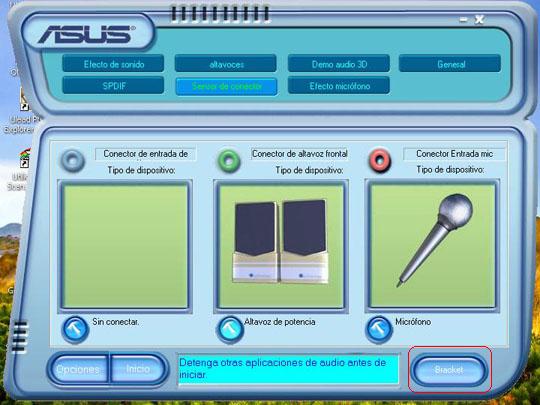
Task: Open the General tab
Action: (x=450, y=64)
